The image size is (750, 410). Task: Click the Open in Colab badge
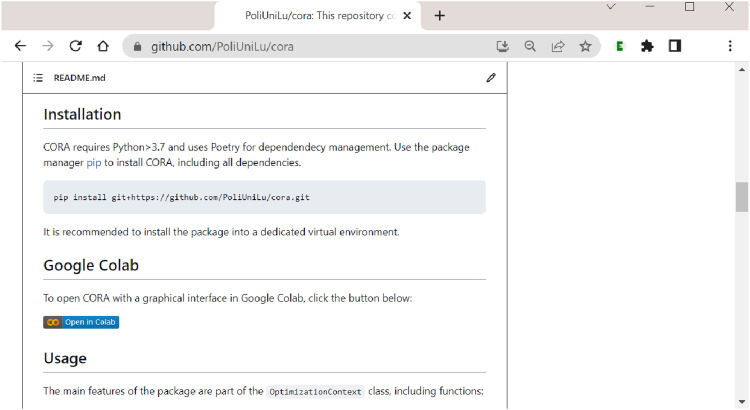click(81, 322)
